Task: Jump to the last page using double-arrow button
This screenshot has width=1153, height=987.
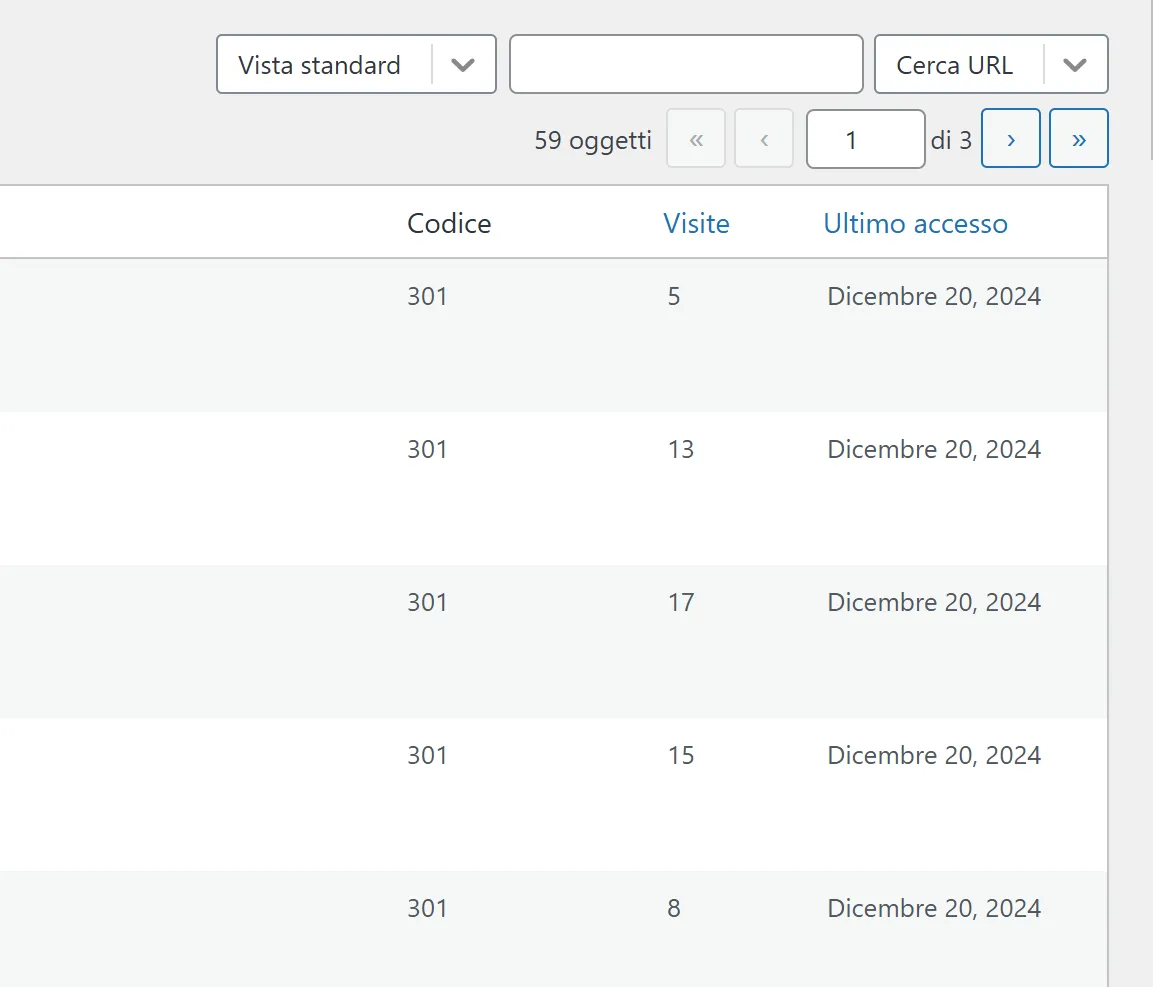Action: [1078, 138]
